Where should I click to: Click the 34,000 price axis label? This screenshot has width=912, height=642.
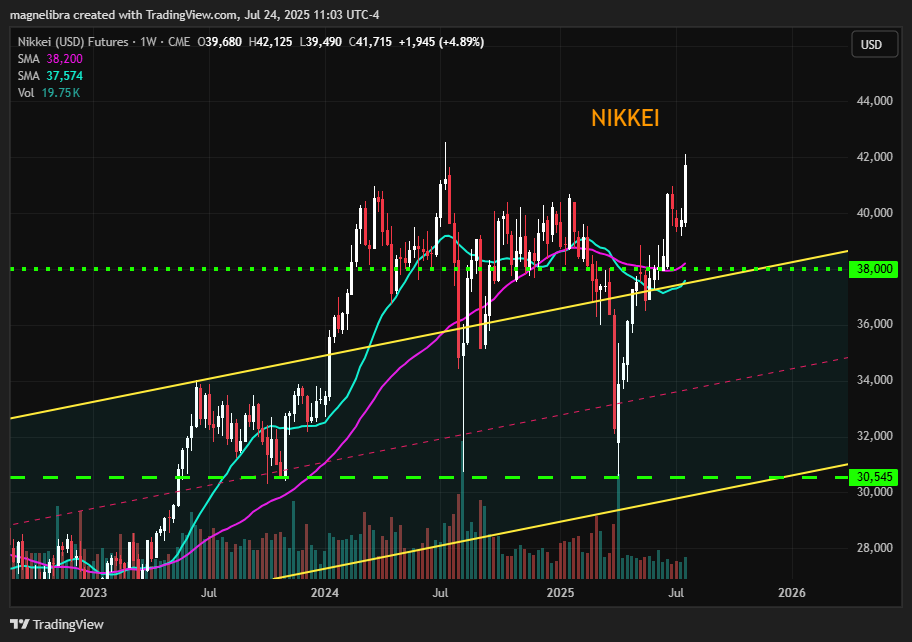[874, 379]
